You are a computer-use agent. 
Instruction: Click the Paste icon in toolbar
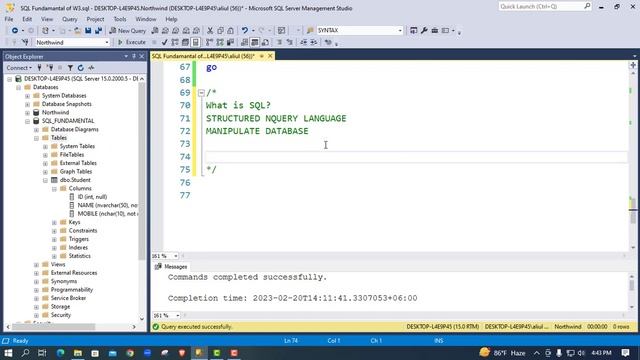230,31
